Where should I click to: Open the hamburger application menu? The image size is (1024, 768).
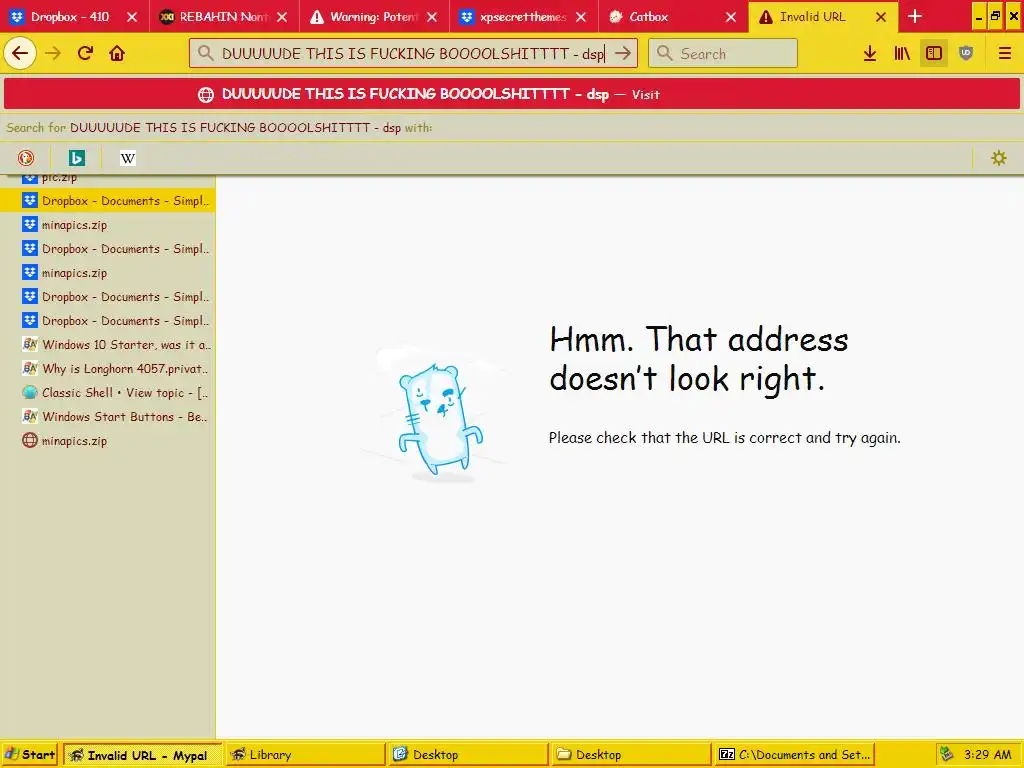point(1004,53)
